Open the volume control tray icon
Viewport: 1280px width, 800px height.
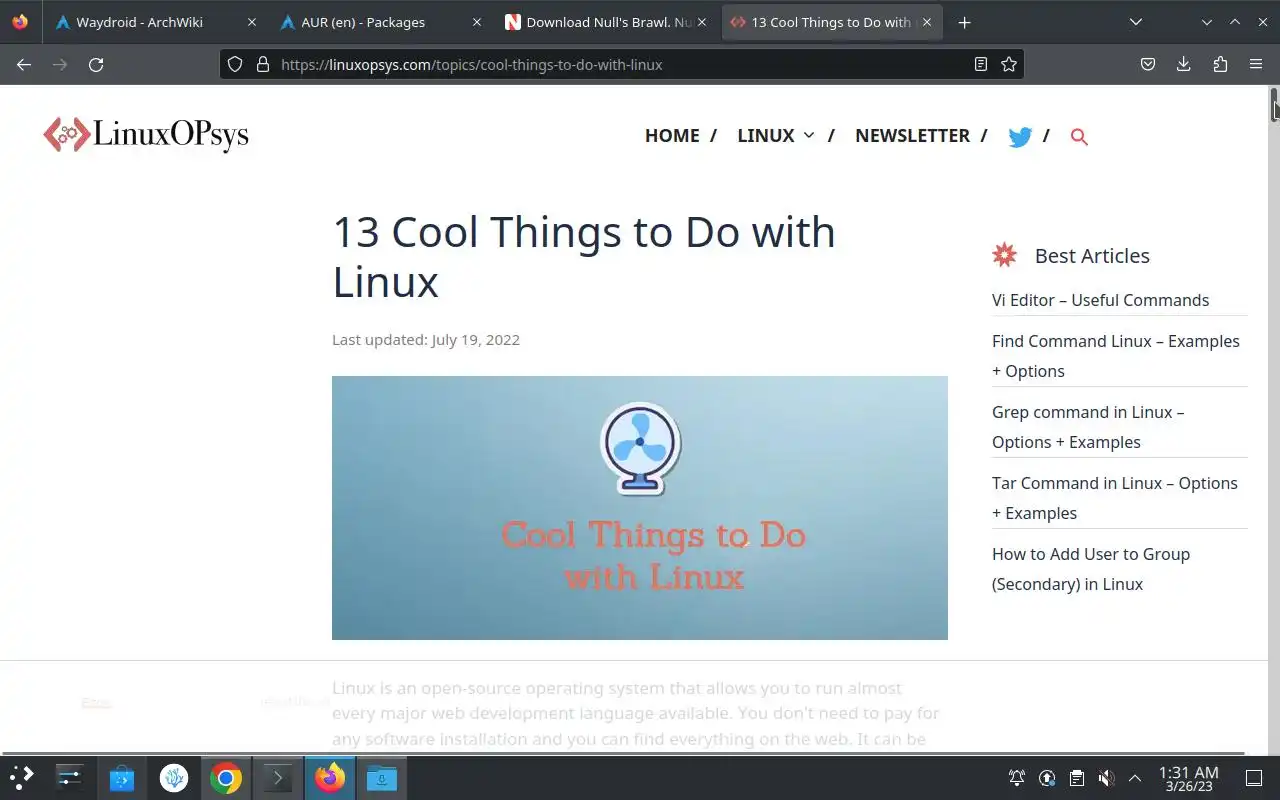(1106, 778)
